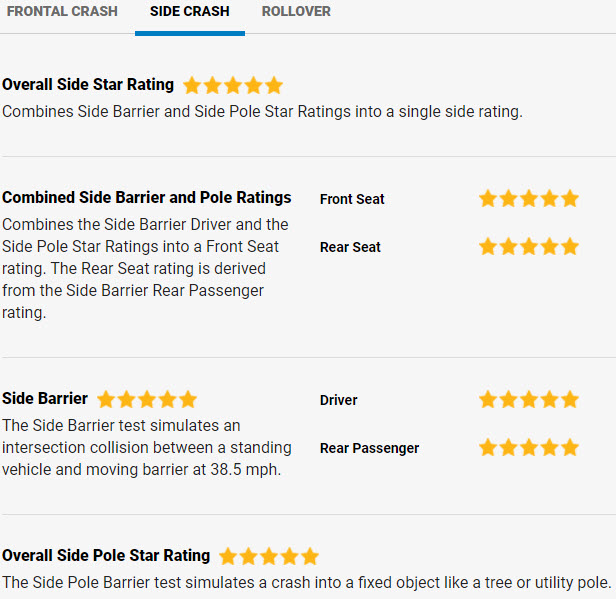Click the 38.5 mph barrier description text
The height and width of the screenshot is (599, 616).
(146, 447)
